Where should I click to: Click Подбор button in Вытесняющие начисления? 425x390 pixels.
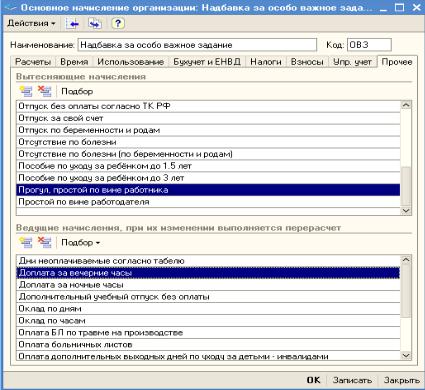coord(77,91)
